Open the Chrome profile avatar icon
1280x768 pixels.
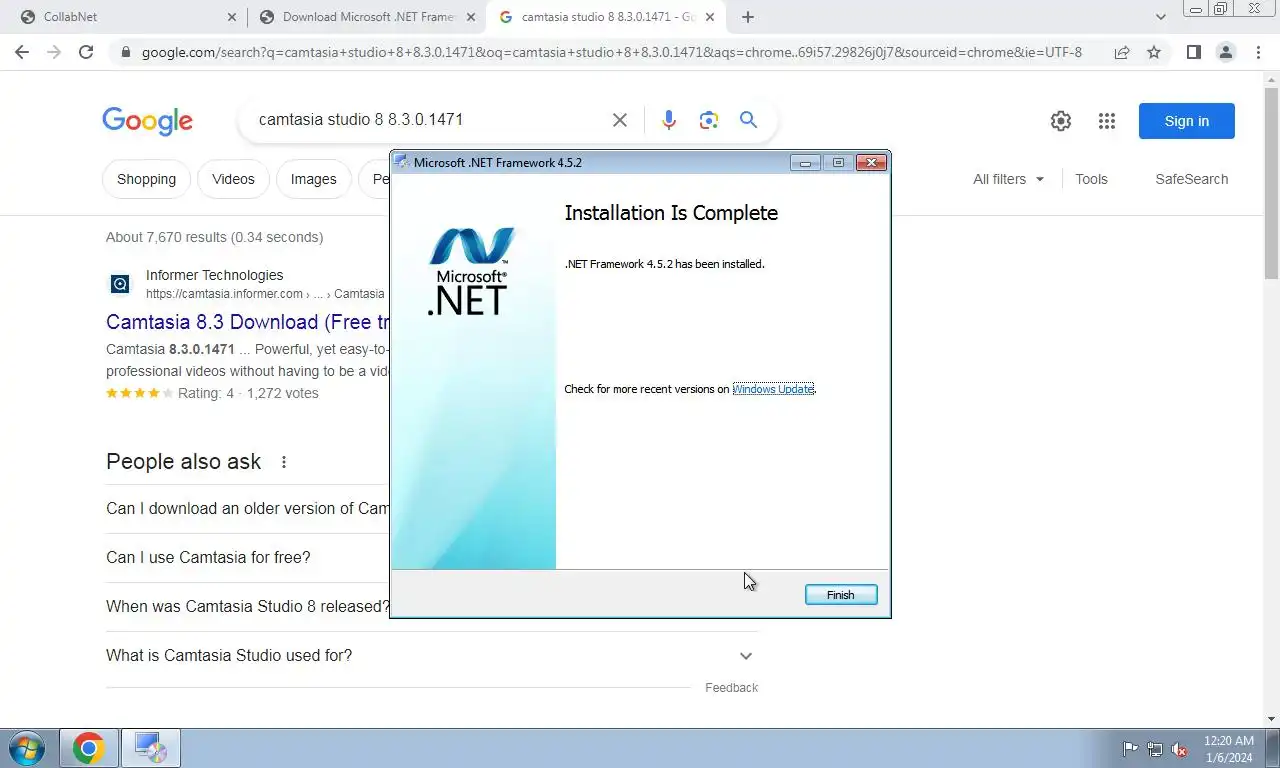pyautogui.click(x=1225, y=52)
